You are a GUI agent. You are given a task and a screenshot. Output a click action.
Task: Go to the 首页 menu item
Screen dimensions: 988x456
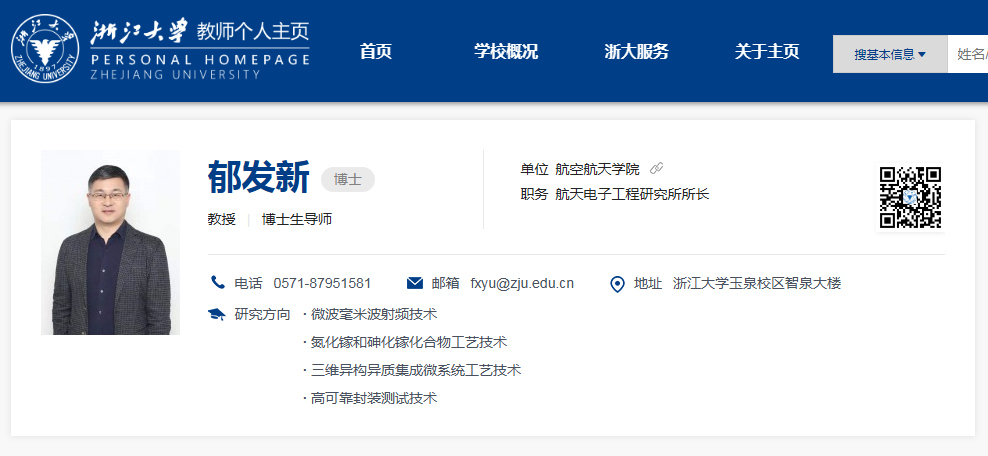[x=376, y=52]
